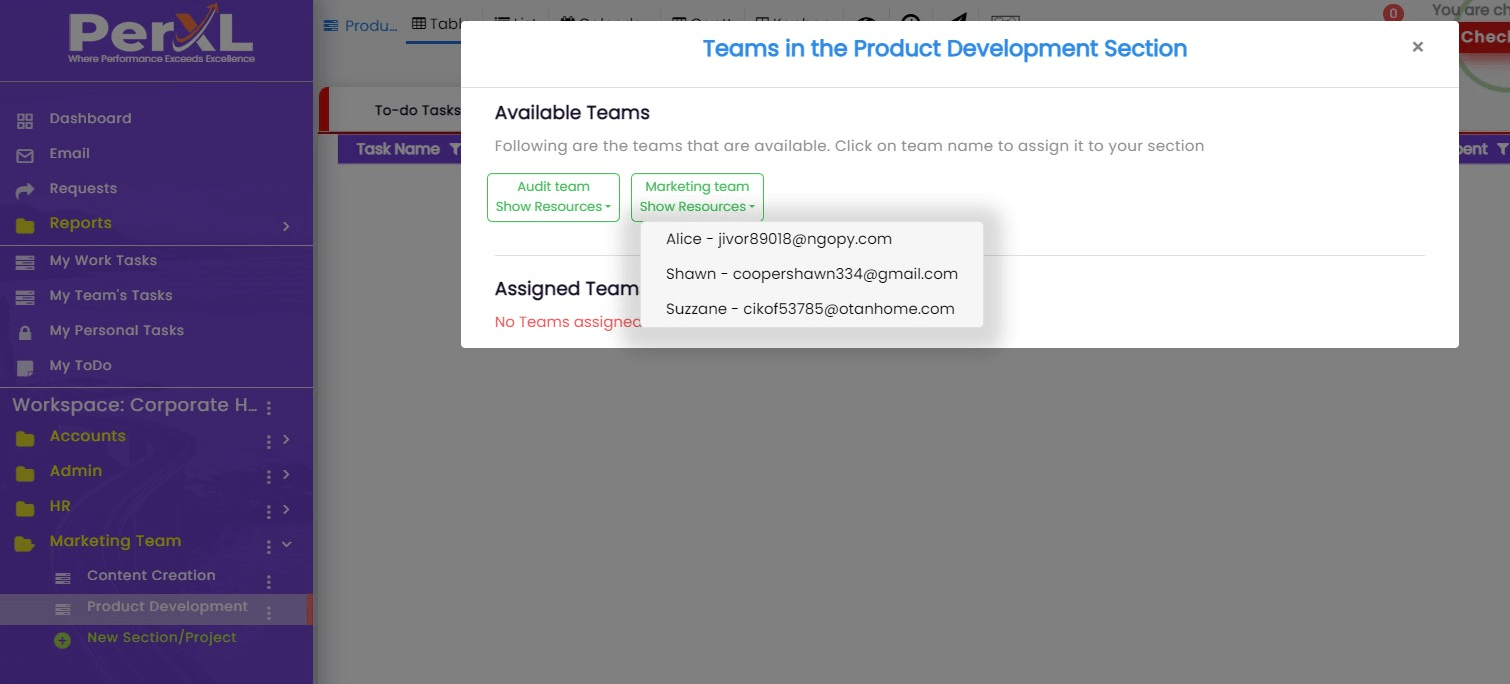Click the My ToDo sticky note icon

25,367
